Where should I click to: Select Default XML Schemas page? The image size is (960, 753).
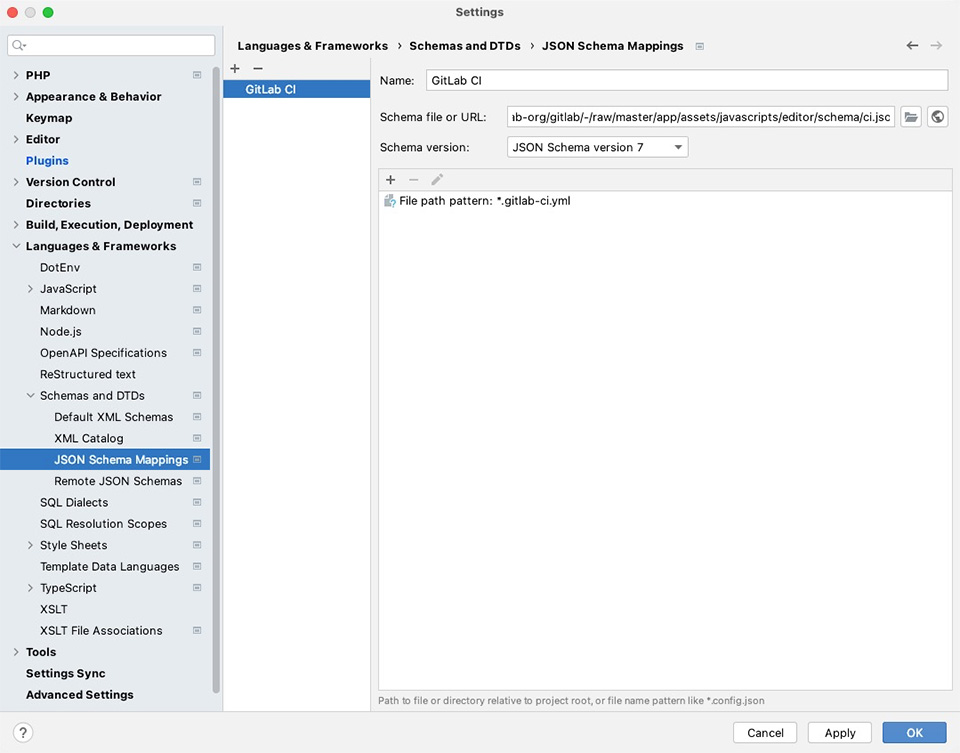point(114,416)
